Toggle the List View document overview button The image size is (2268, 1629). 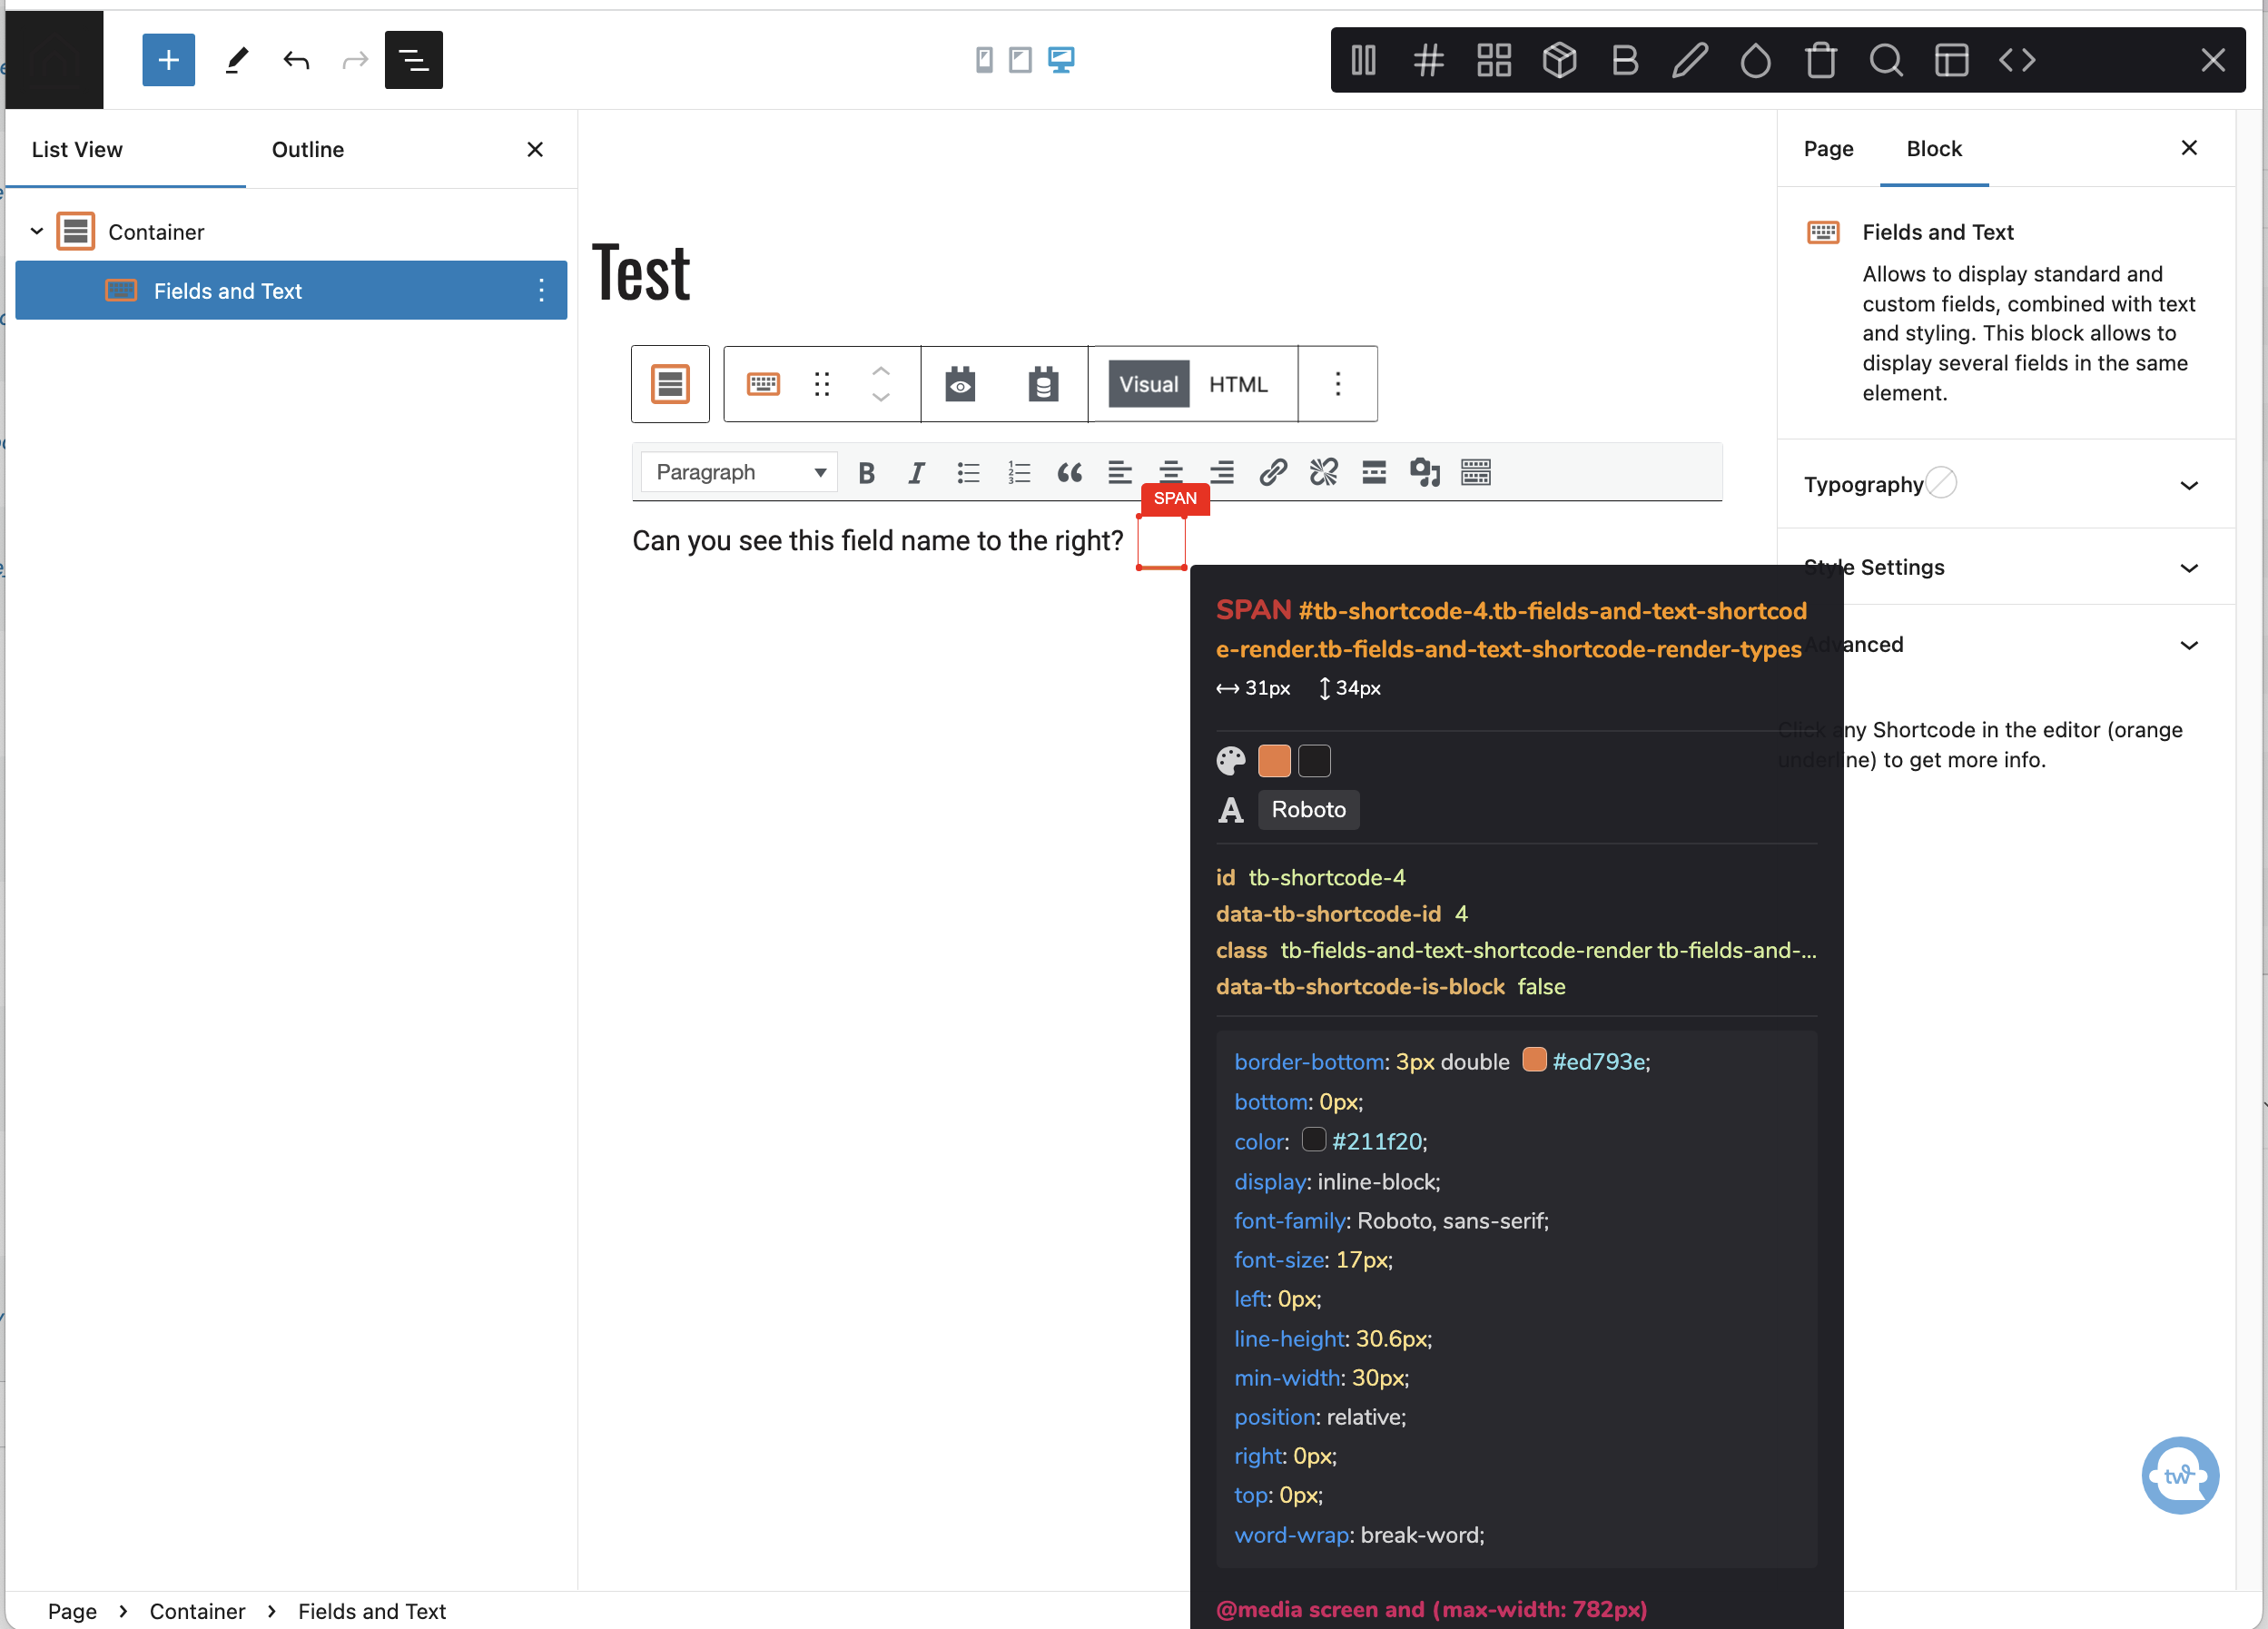click(413, 60)
